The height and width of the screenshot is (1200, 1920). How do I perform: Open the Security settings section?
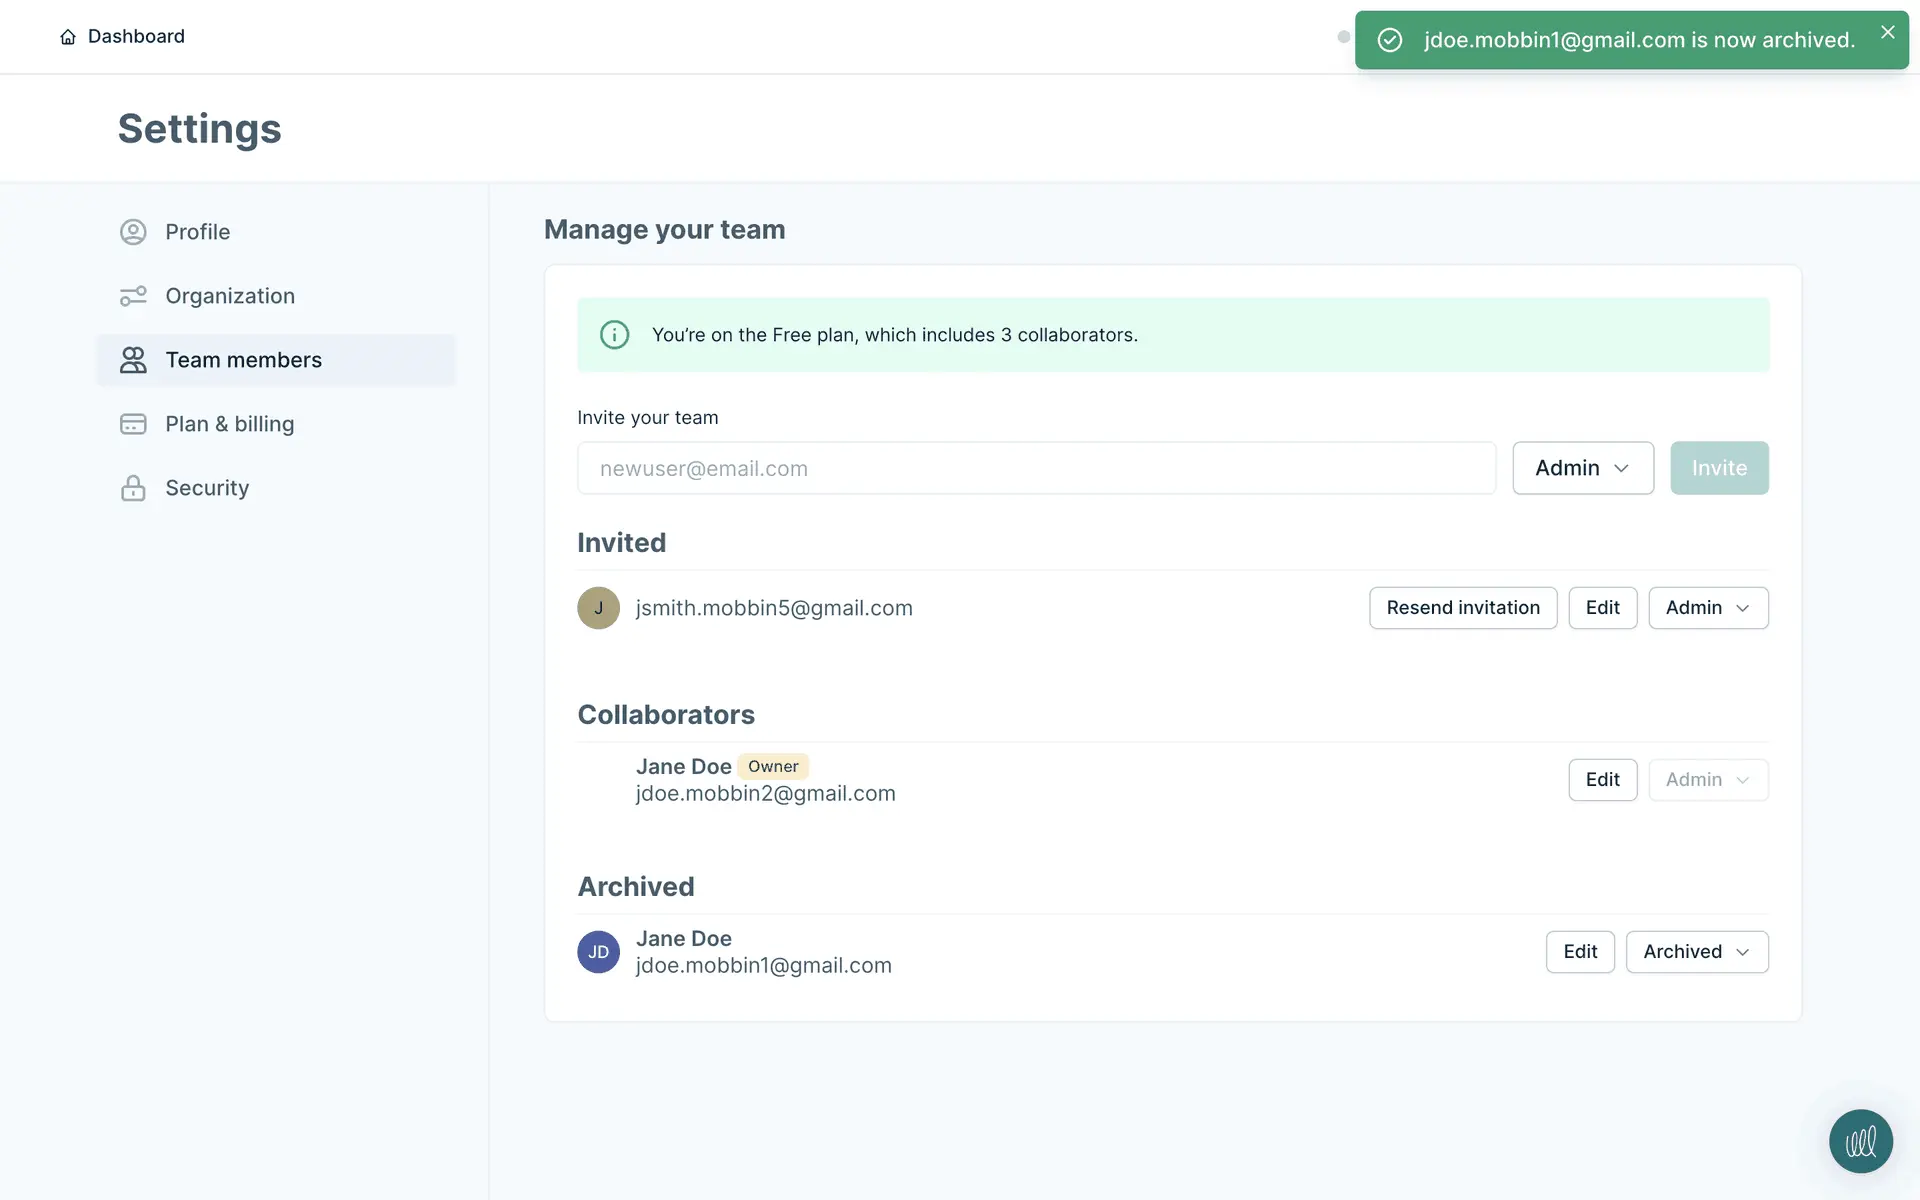click(207, 488)
